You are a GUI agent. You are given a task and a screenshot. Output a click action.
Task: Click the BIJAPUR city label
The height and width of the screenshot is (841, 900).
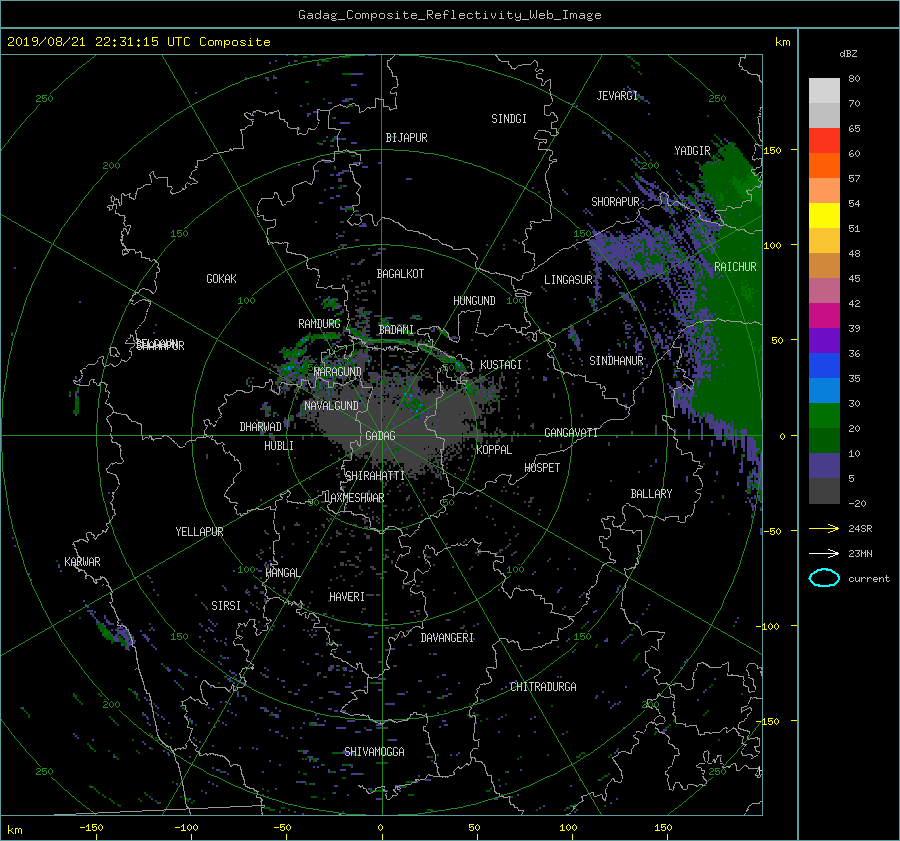point(406,138)
